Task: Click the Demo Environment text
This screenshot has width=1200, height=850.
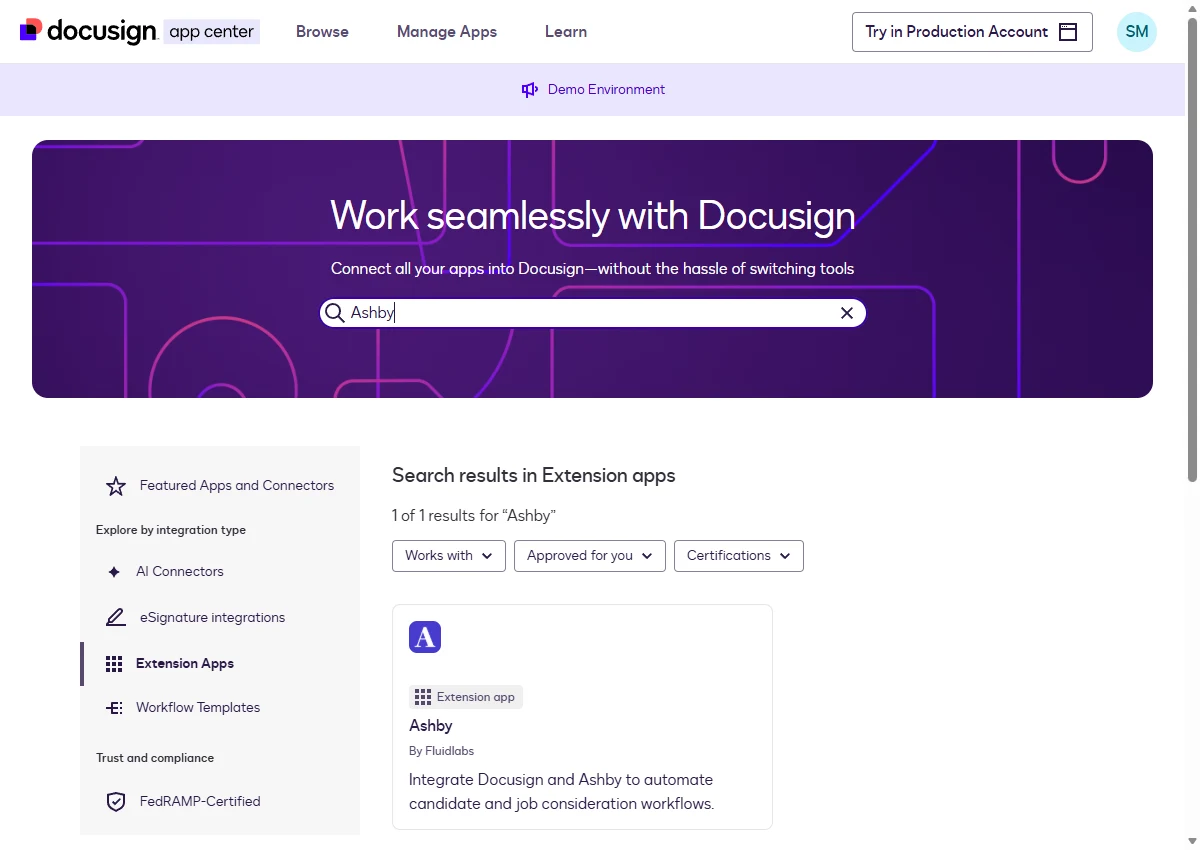Action: point(606,90)
